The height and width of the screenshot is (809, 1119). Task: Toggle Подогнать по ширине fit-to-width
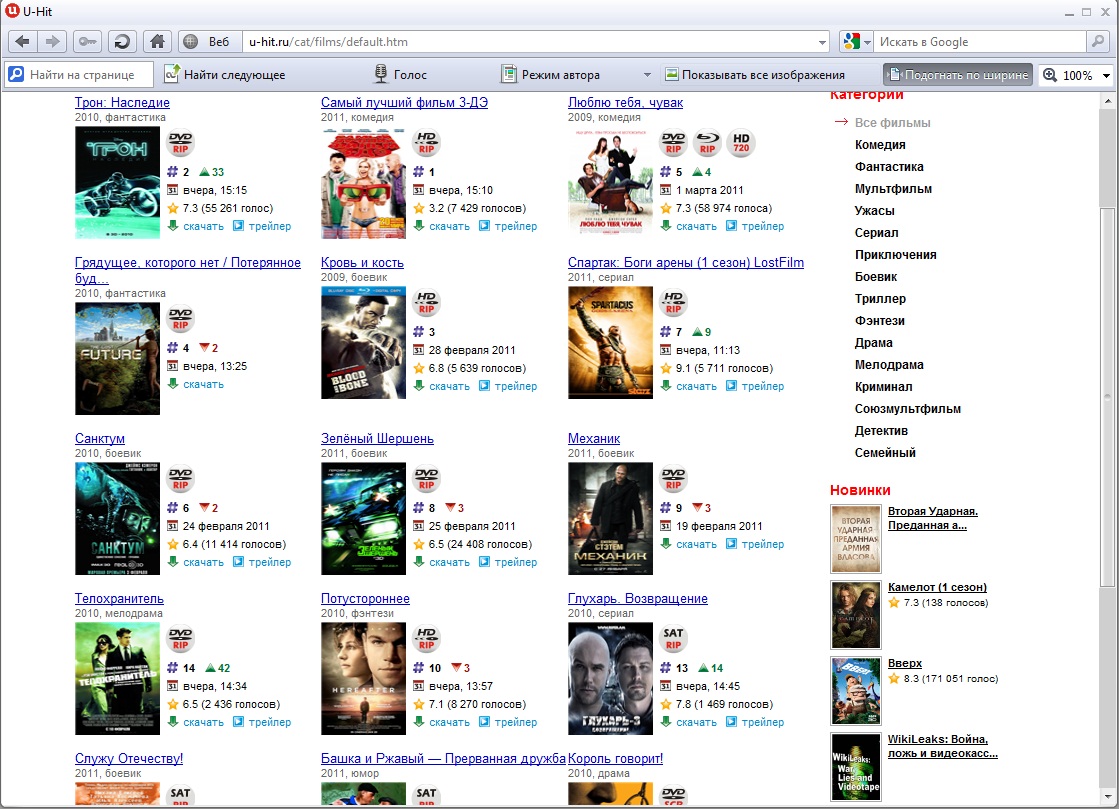(958, 74)
